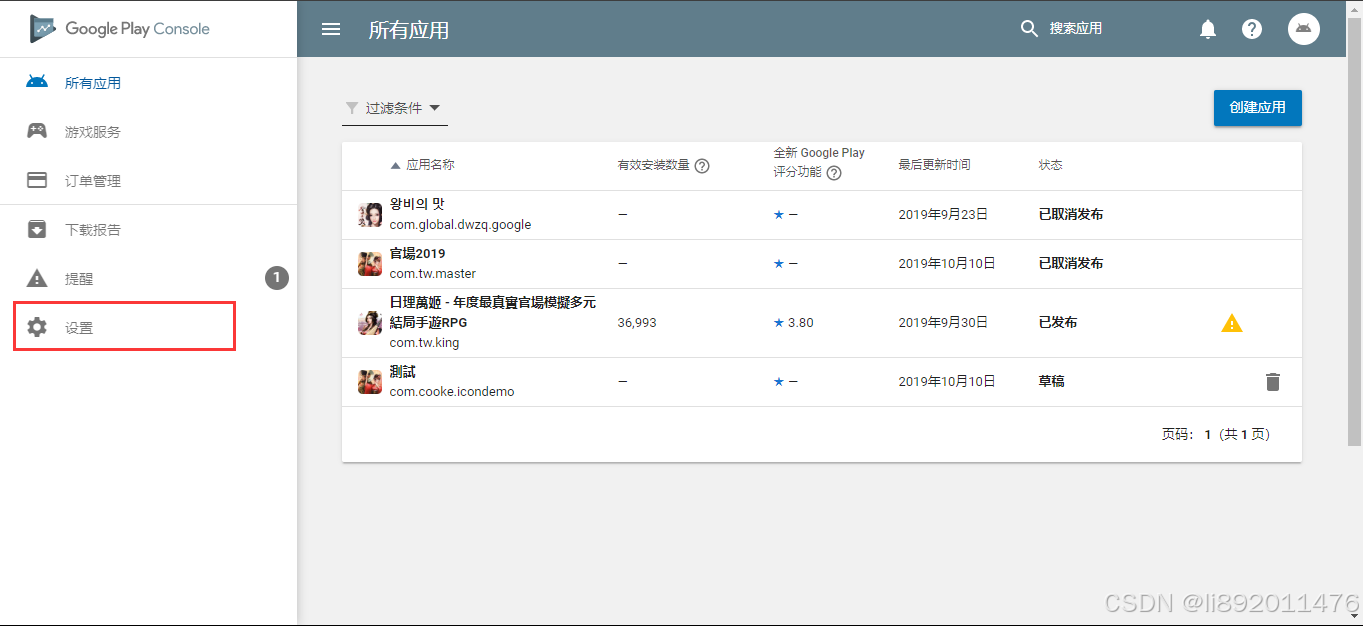This screenshot has height=626, width=1363.
Task: Click the 提醒 notification count badge
Action: coord(277,278)
